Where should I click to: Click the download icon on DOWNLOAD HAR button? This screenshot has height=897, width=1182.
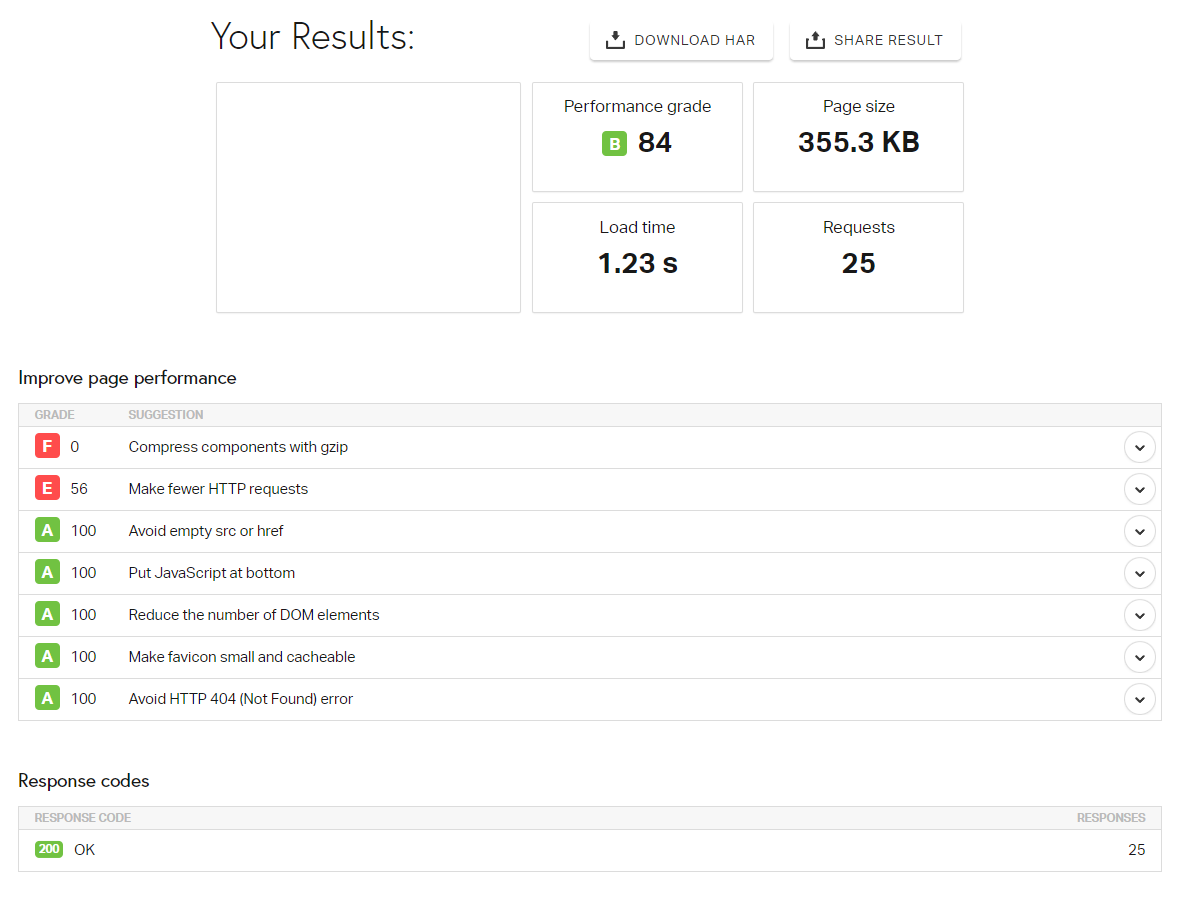(614, 40)
